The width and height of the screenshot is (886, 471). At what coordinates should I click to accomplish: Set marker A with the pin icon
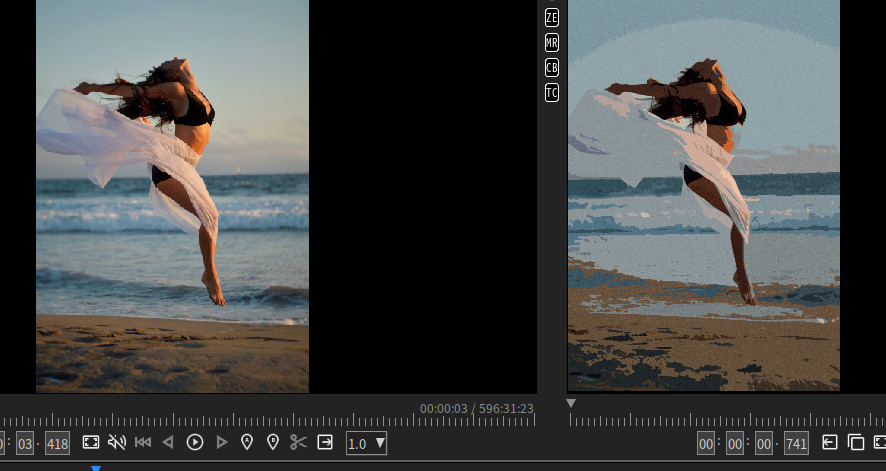coord(247,442)
